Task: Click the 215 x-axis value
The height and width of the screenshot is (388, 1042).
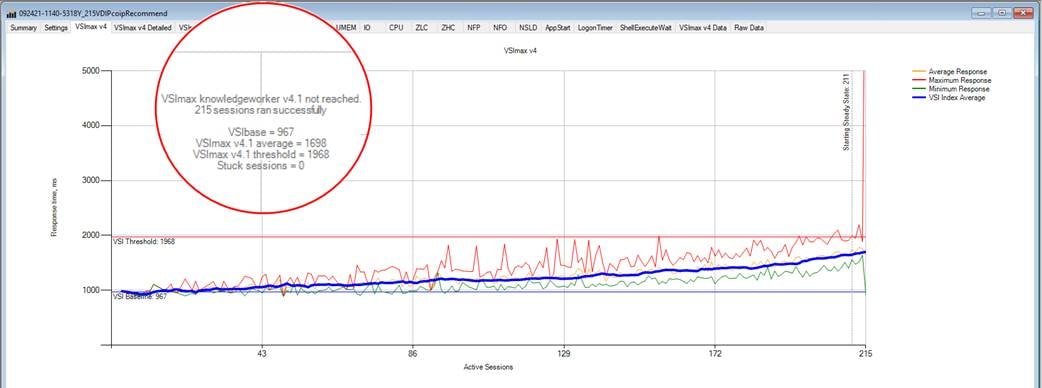Action: pyautogui.click(x=865, y=354)
